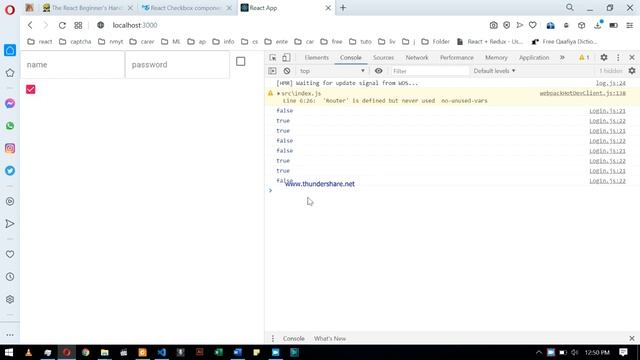Open What's New drawer tab

(x=330, y=338)
